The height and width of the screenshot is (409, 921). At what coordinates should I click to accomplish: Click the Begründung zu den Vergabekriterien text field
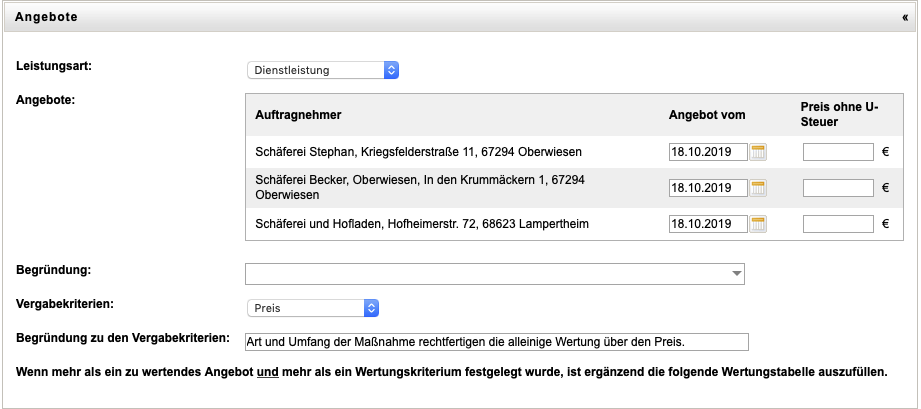click(496, 342)
